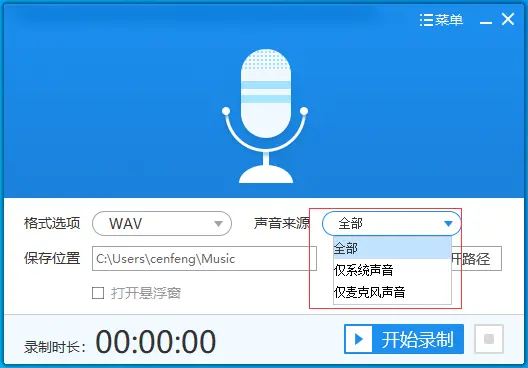Image resolution: width=528 pixels, height=368 pixels.
Task: Select 全部 in the sound source list
Action: tap(392, 248)
